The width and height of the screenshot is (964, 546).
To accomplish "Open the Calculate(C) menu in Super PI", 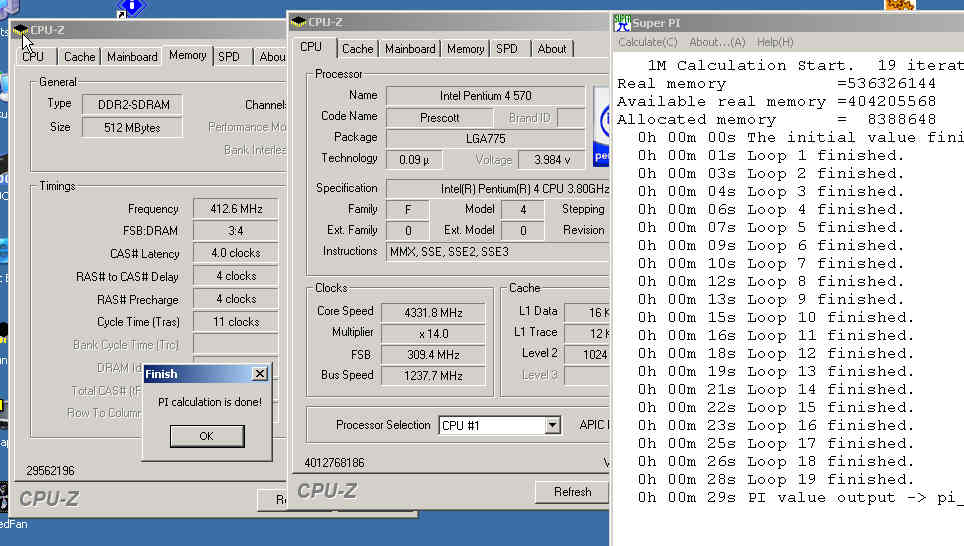I will [x=647, y=42].
